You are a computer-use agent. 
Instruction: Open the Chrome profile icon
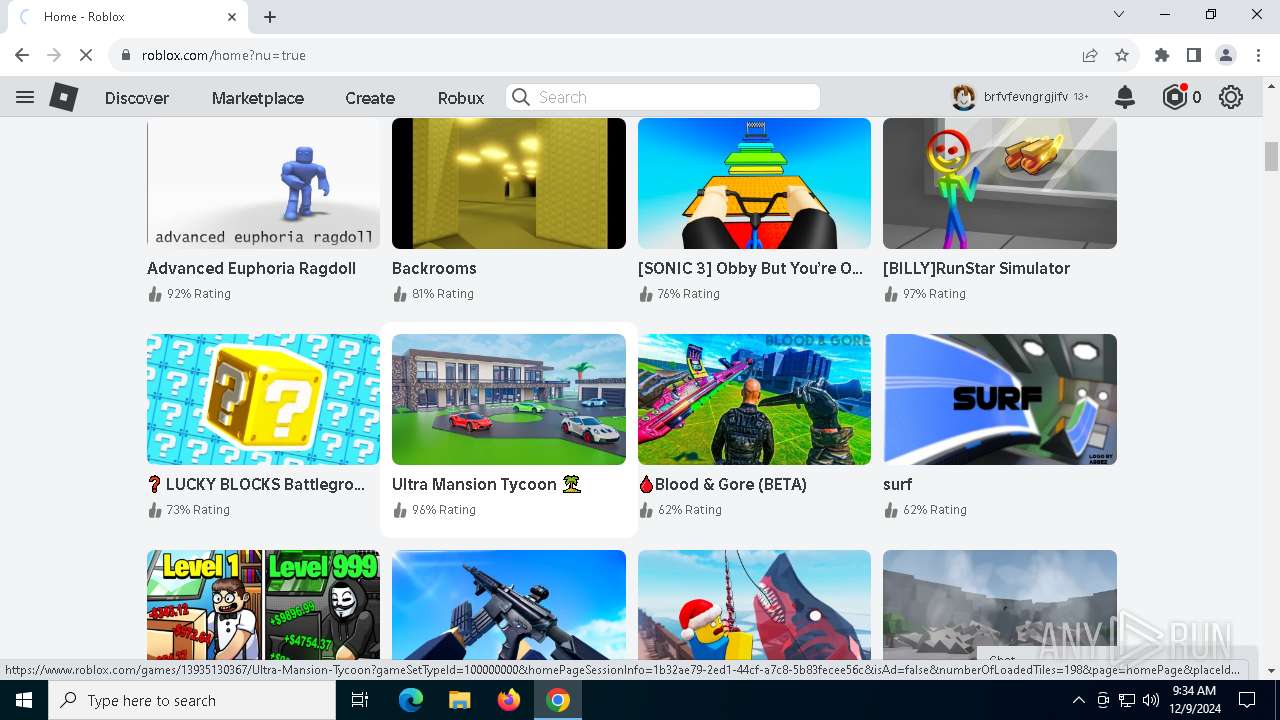pyautogui.click(x=1226, y=55)
